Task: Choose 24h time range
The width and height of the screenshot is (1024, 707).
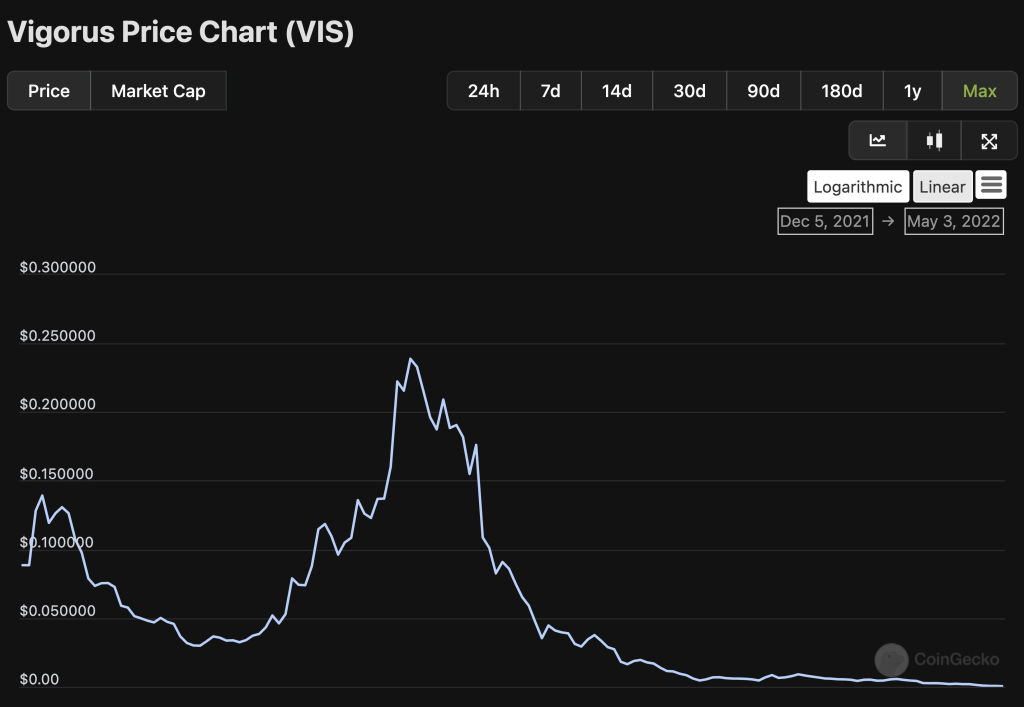Action: coord(483,91)
